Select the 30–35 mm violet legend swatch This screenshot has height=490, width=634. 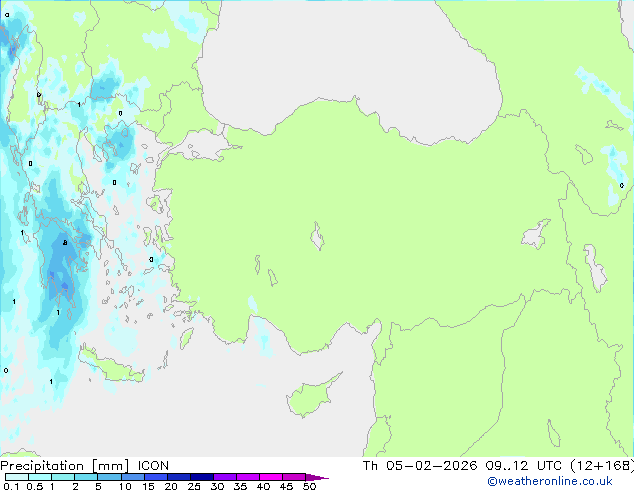(x=225, y=477)
